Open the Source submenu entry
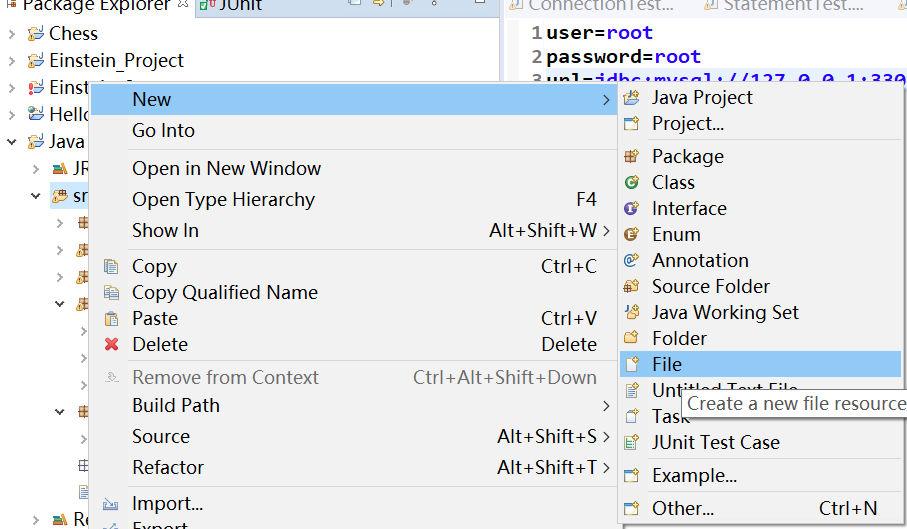907x529 pixels. pos(354,436)
